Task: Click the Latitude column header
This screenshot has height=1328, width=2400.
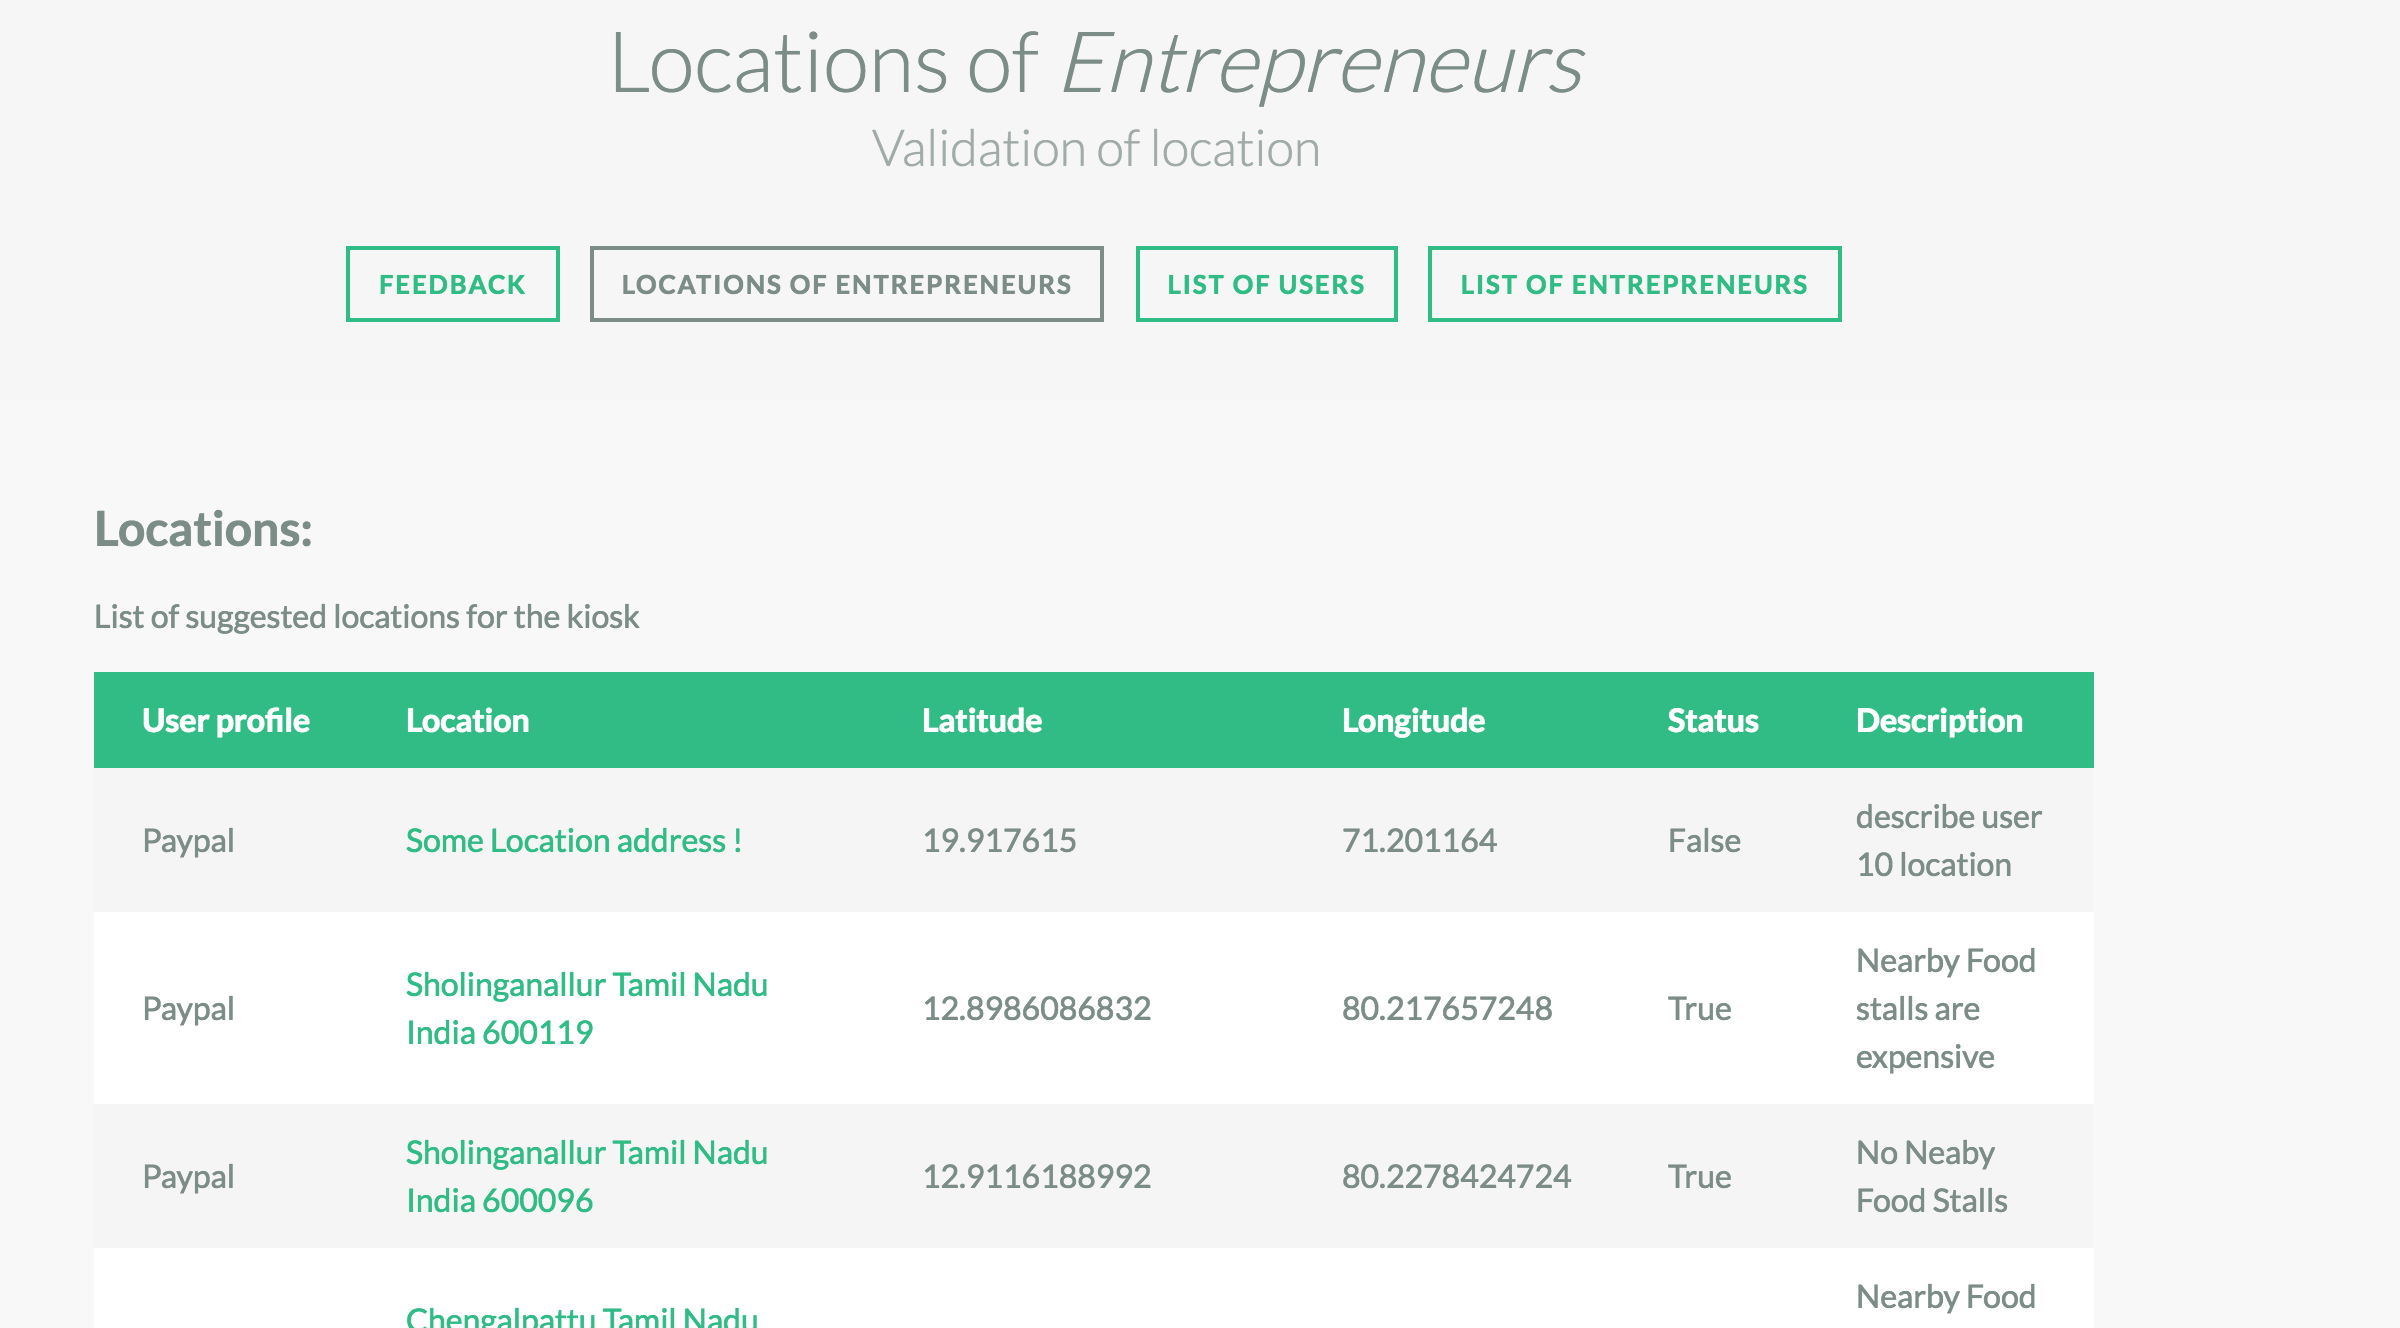Action: click(981, 721)
